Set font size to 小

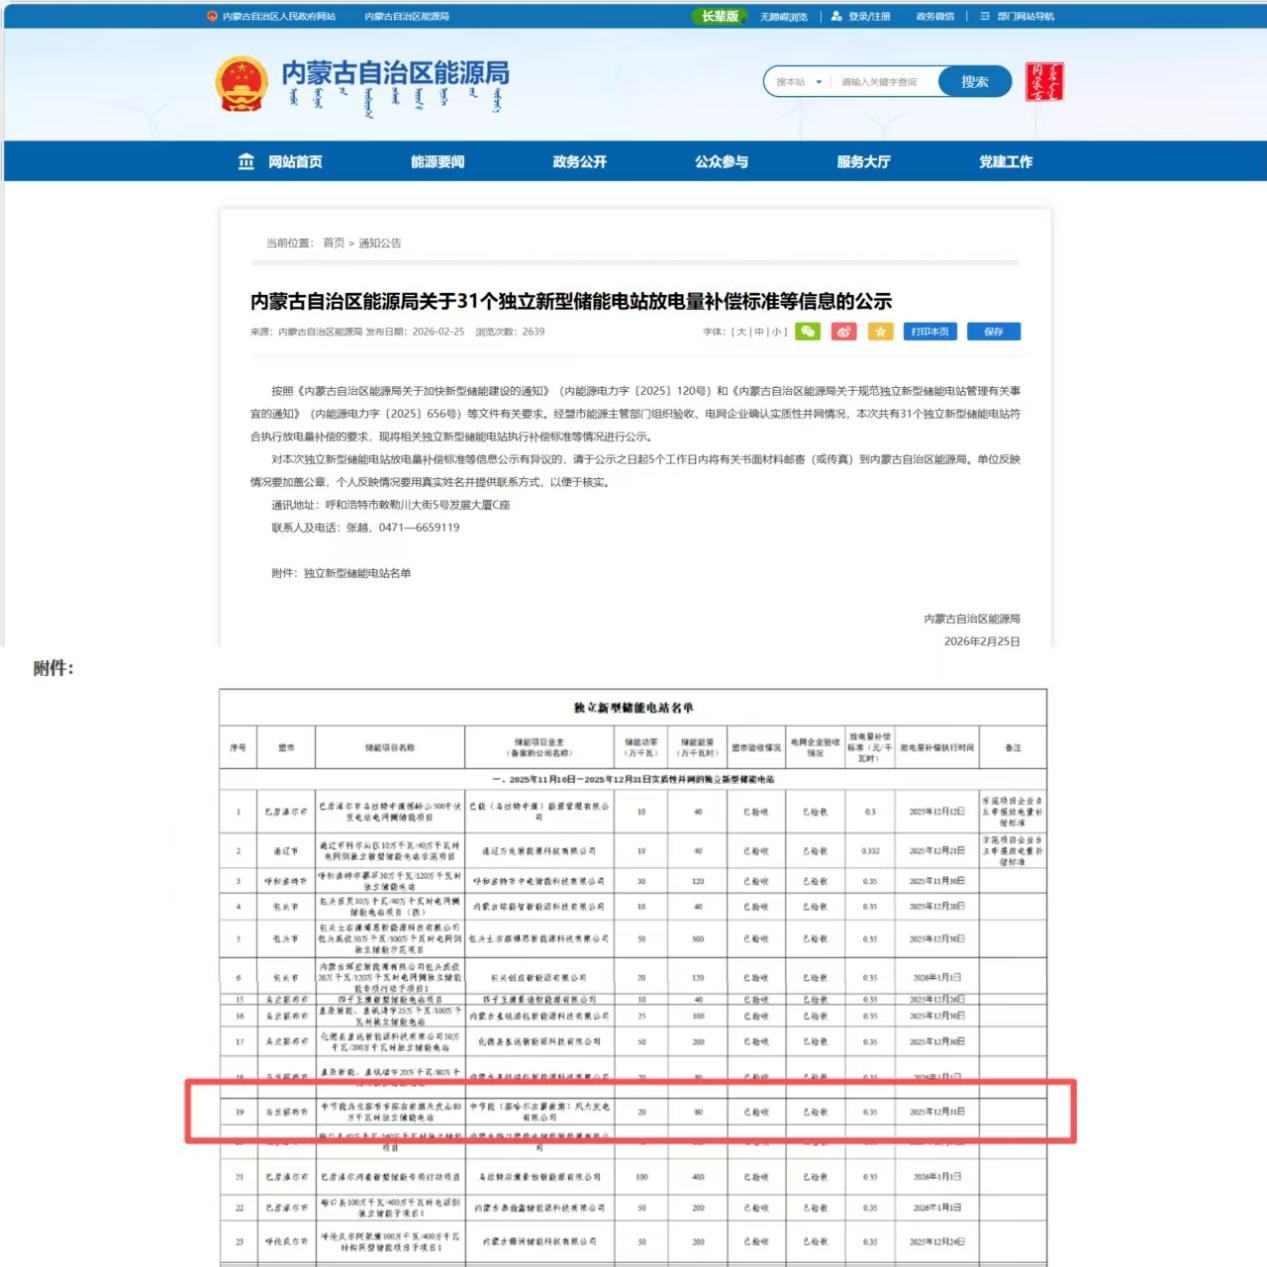click(777, 332)
